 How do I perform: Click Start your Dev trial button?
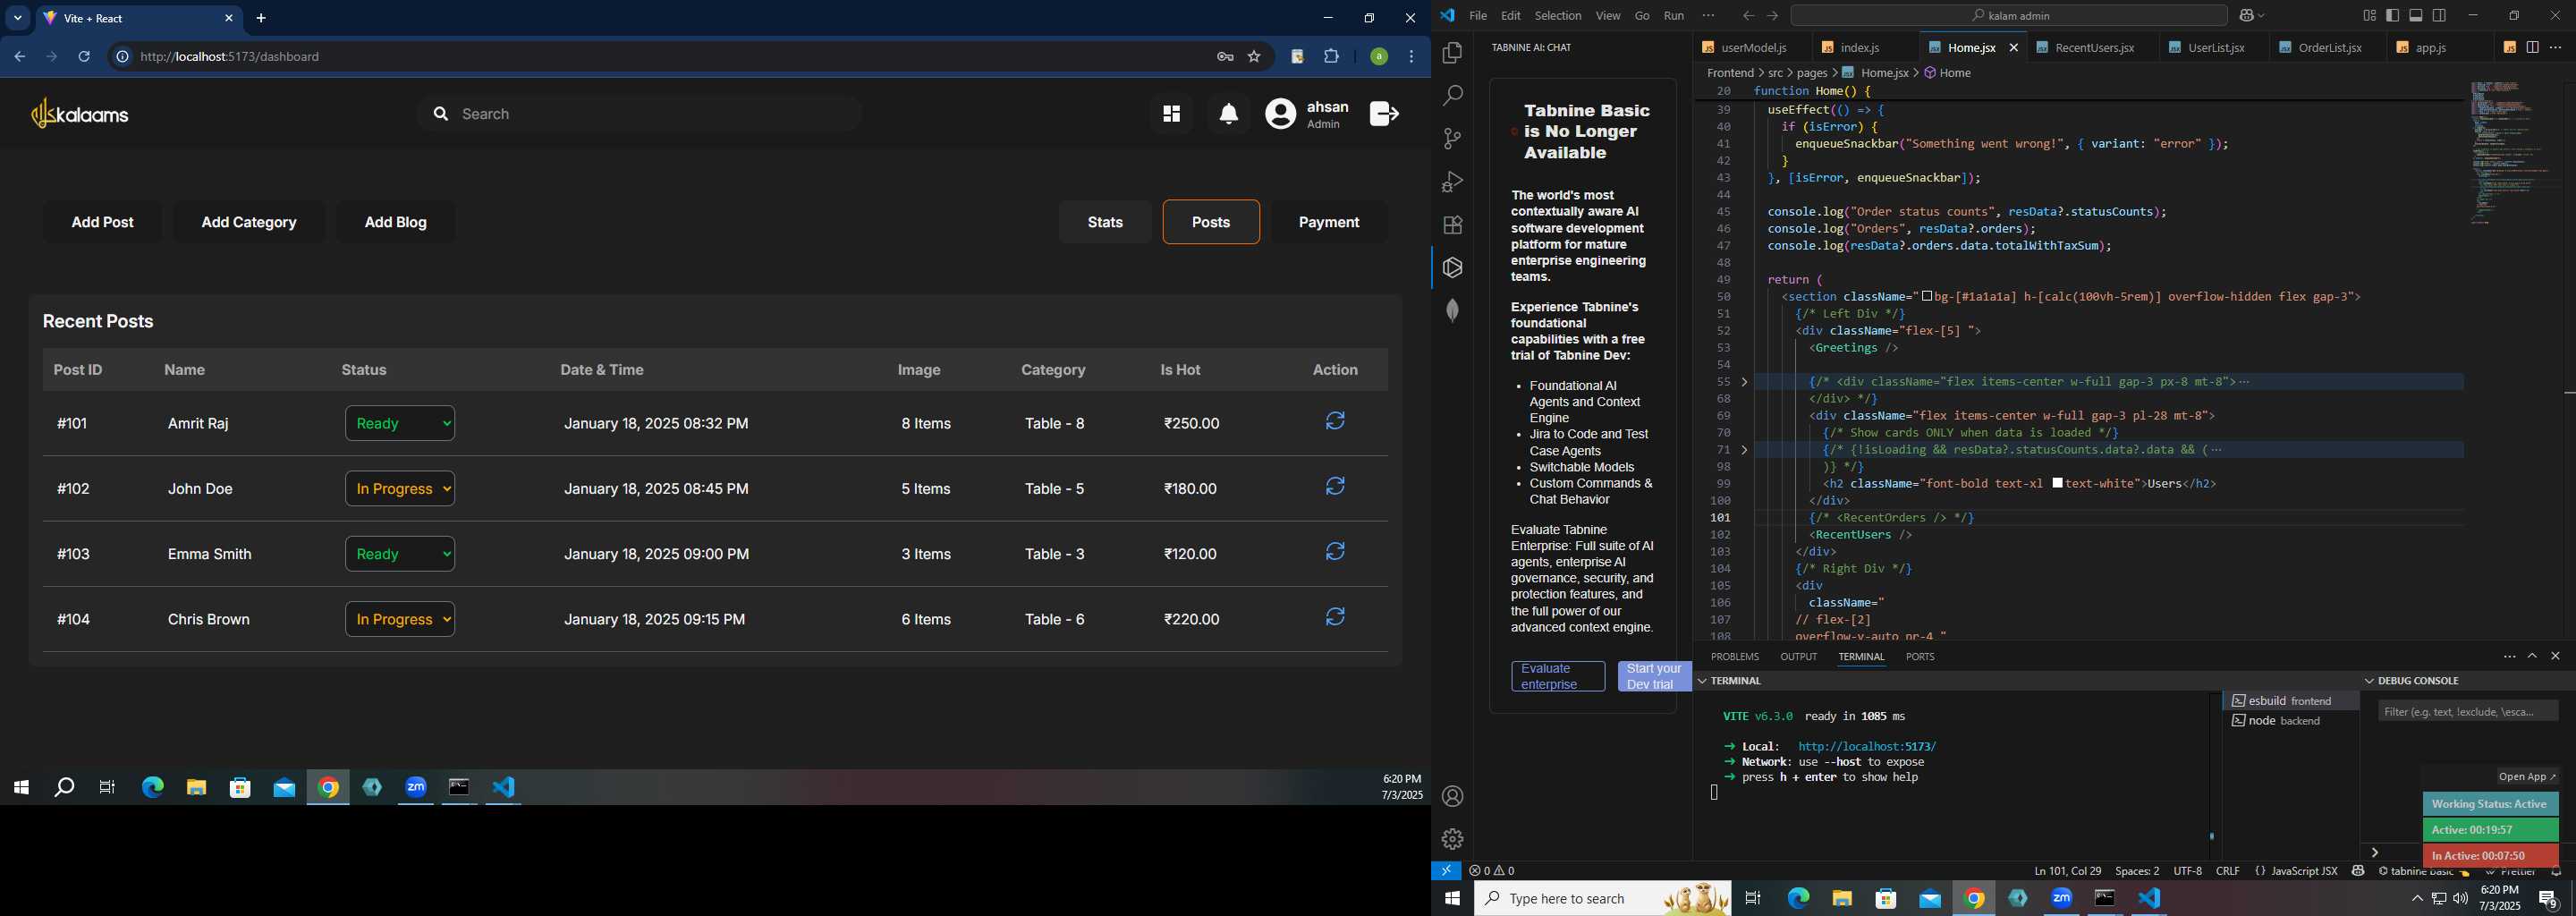[1654, 677]
